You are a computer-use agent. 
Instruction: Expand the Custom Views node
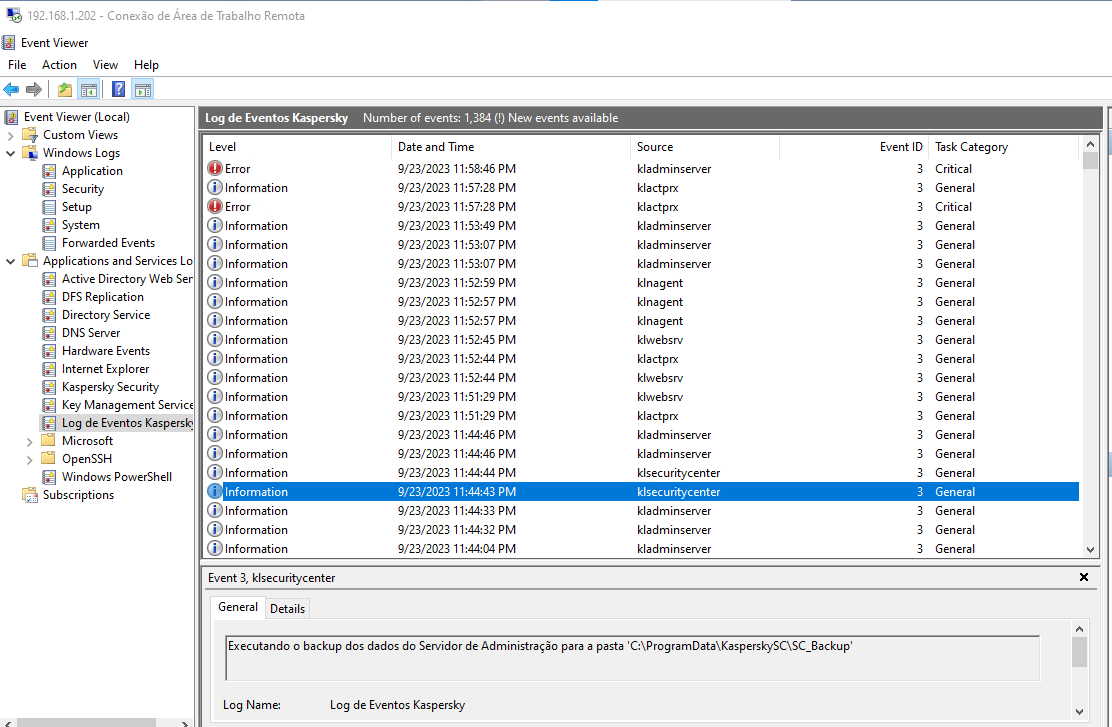[x=11, y=135]
